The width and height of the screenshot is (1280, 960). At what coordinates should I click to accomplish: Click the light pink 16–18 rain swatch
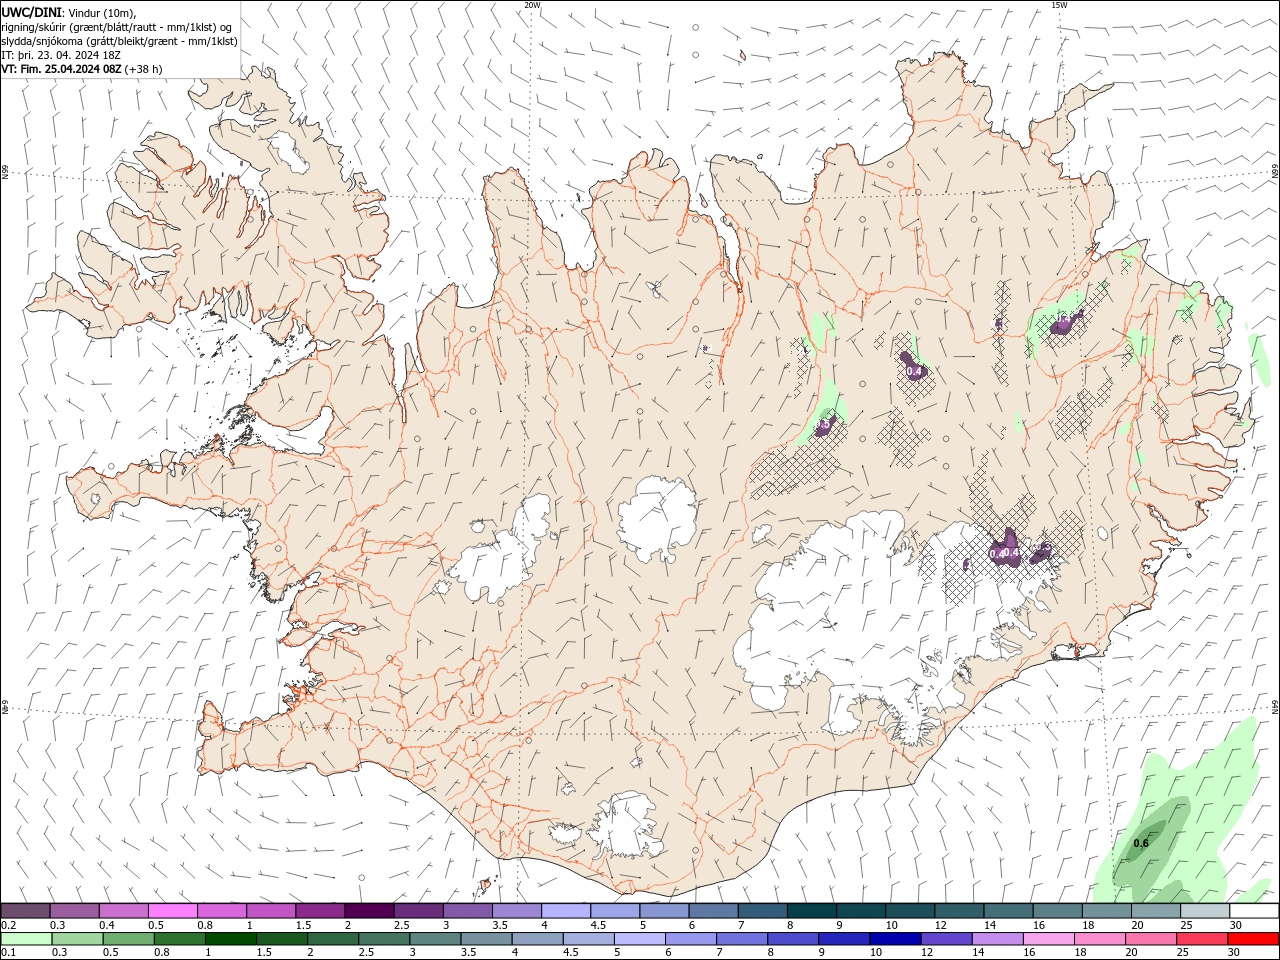coord(1048,938)
